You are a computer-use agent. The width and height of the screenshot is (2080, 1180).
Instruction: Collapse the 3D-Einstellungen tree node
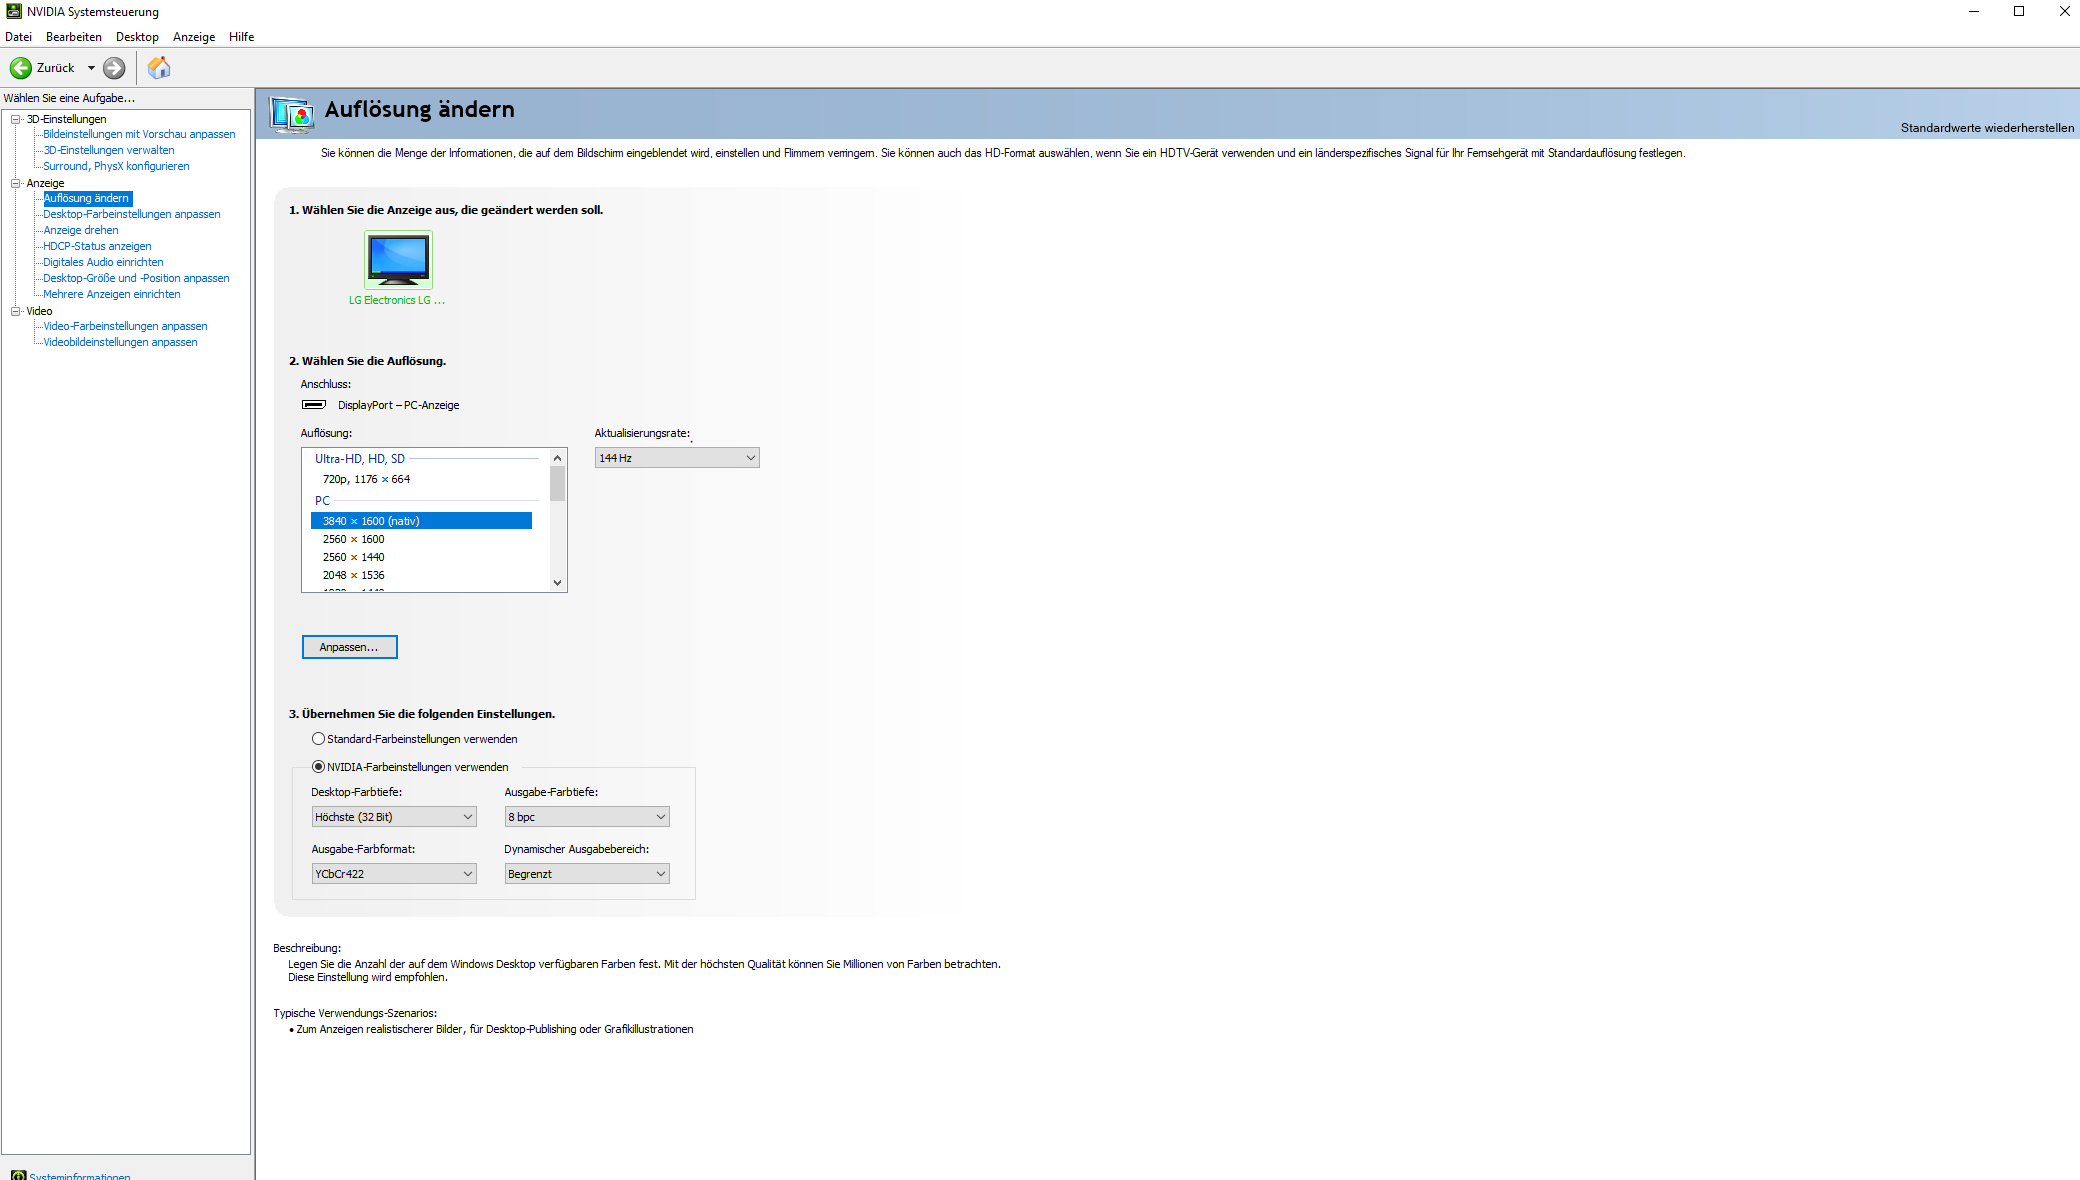coord(16,119)
